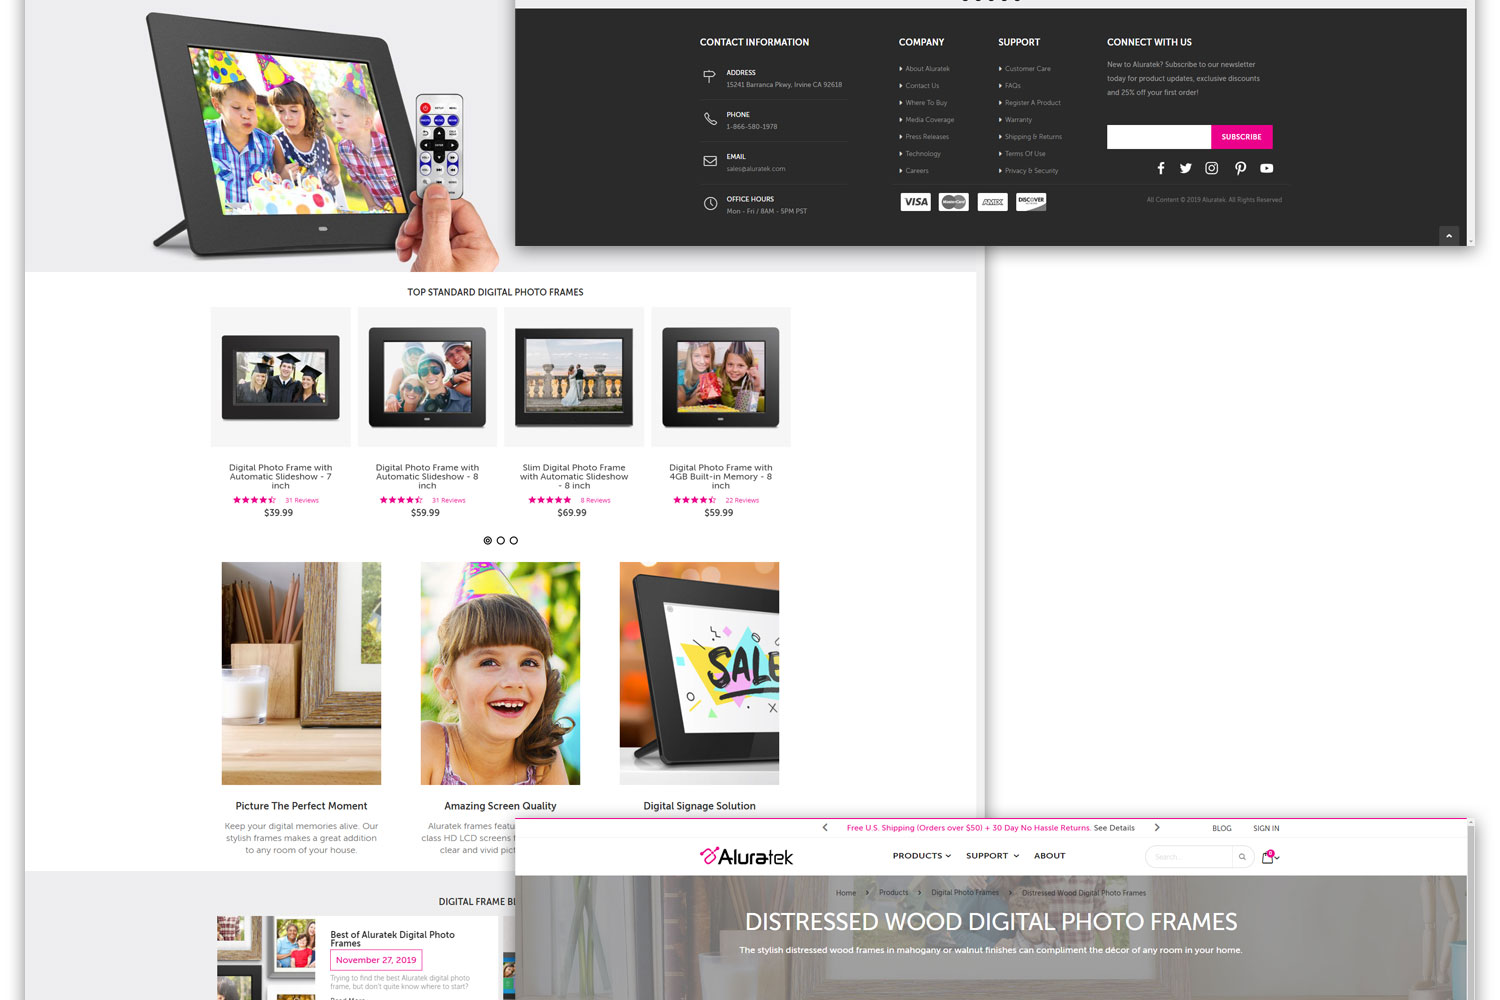Open the Twitter icon in footer
1500x1000 pixels.
[1186, 168]
